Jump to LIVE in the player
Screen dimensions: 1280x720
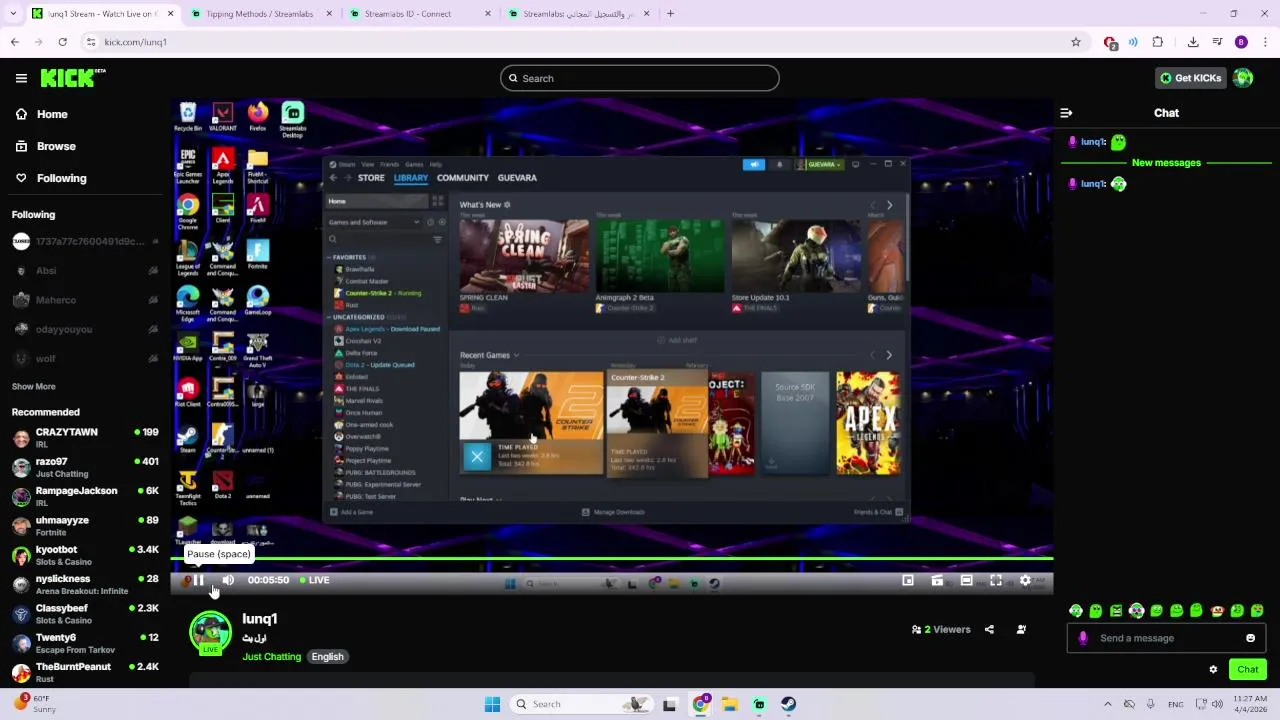tap(315, 580)
